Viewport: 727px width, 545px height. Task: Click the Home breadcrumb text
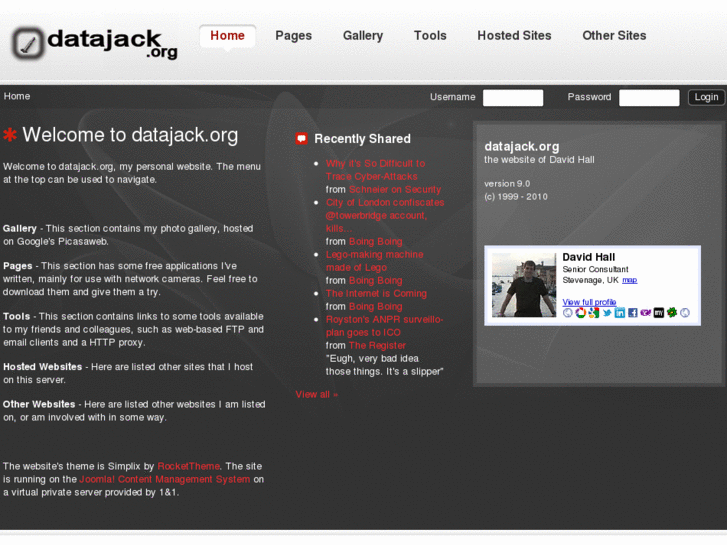coord(17,96)
